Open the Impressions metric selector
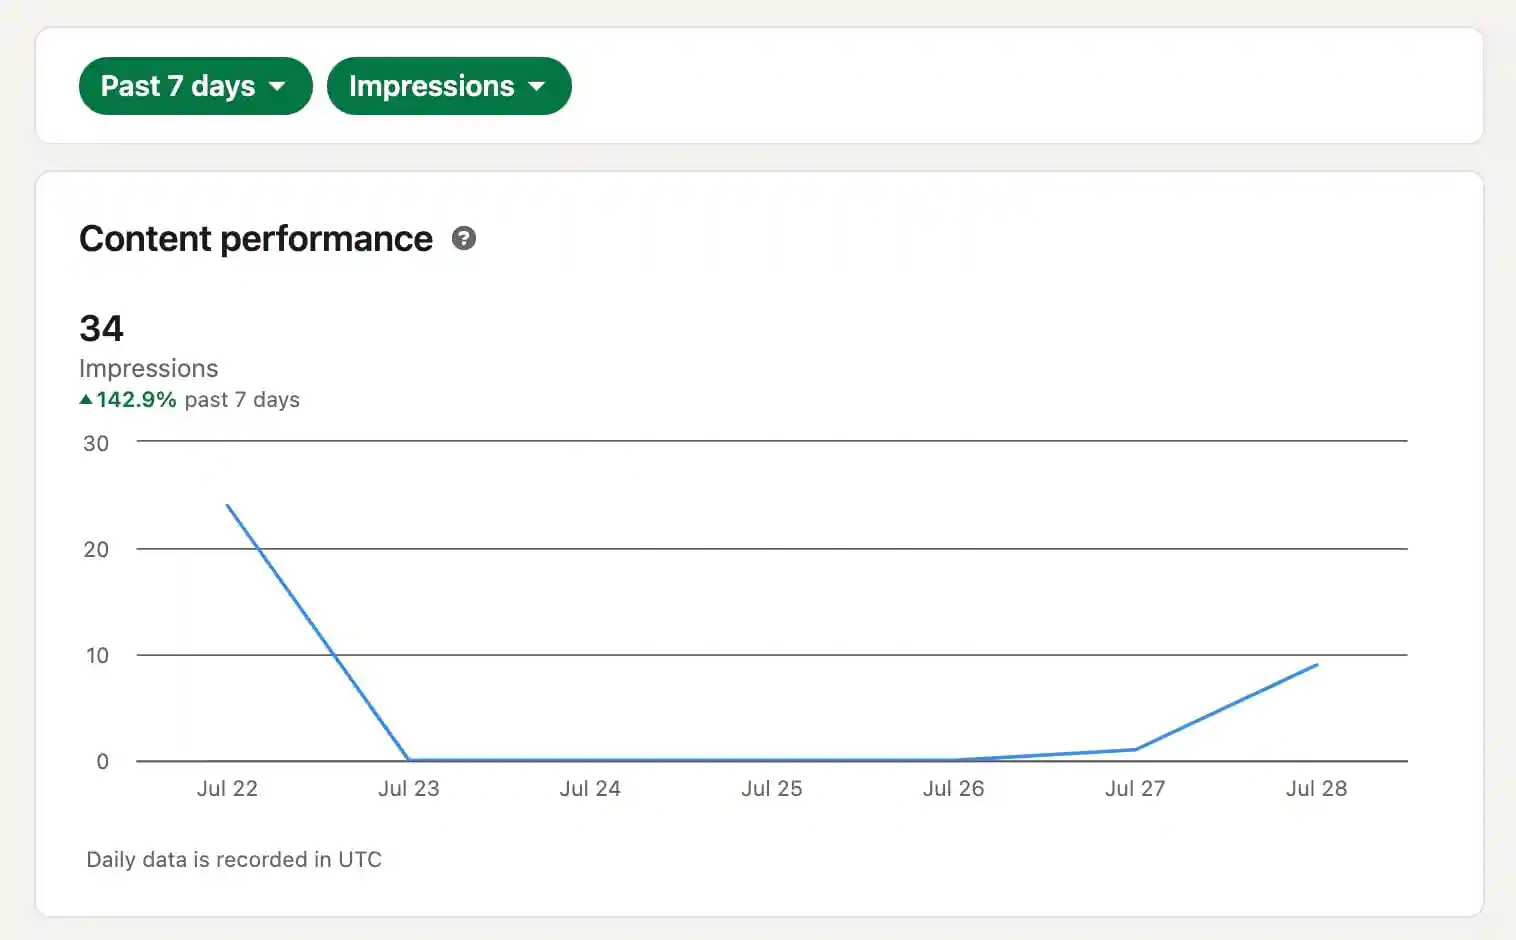1516x940 pixels. [x=449, y=86]
